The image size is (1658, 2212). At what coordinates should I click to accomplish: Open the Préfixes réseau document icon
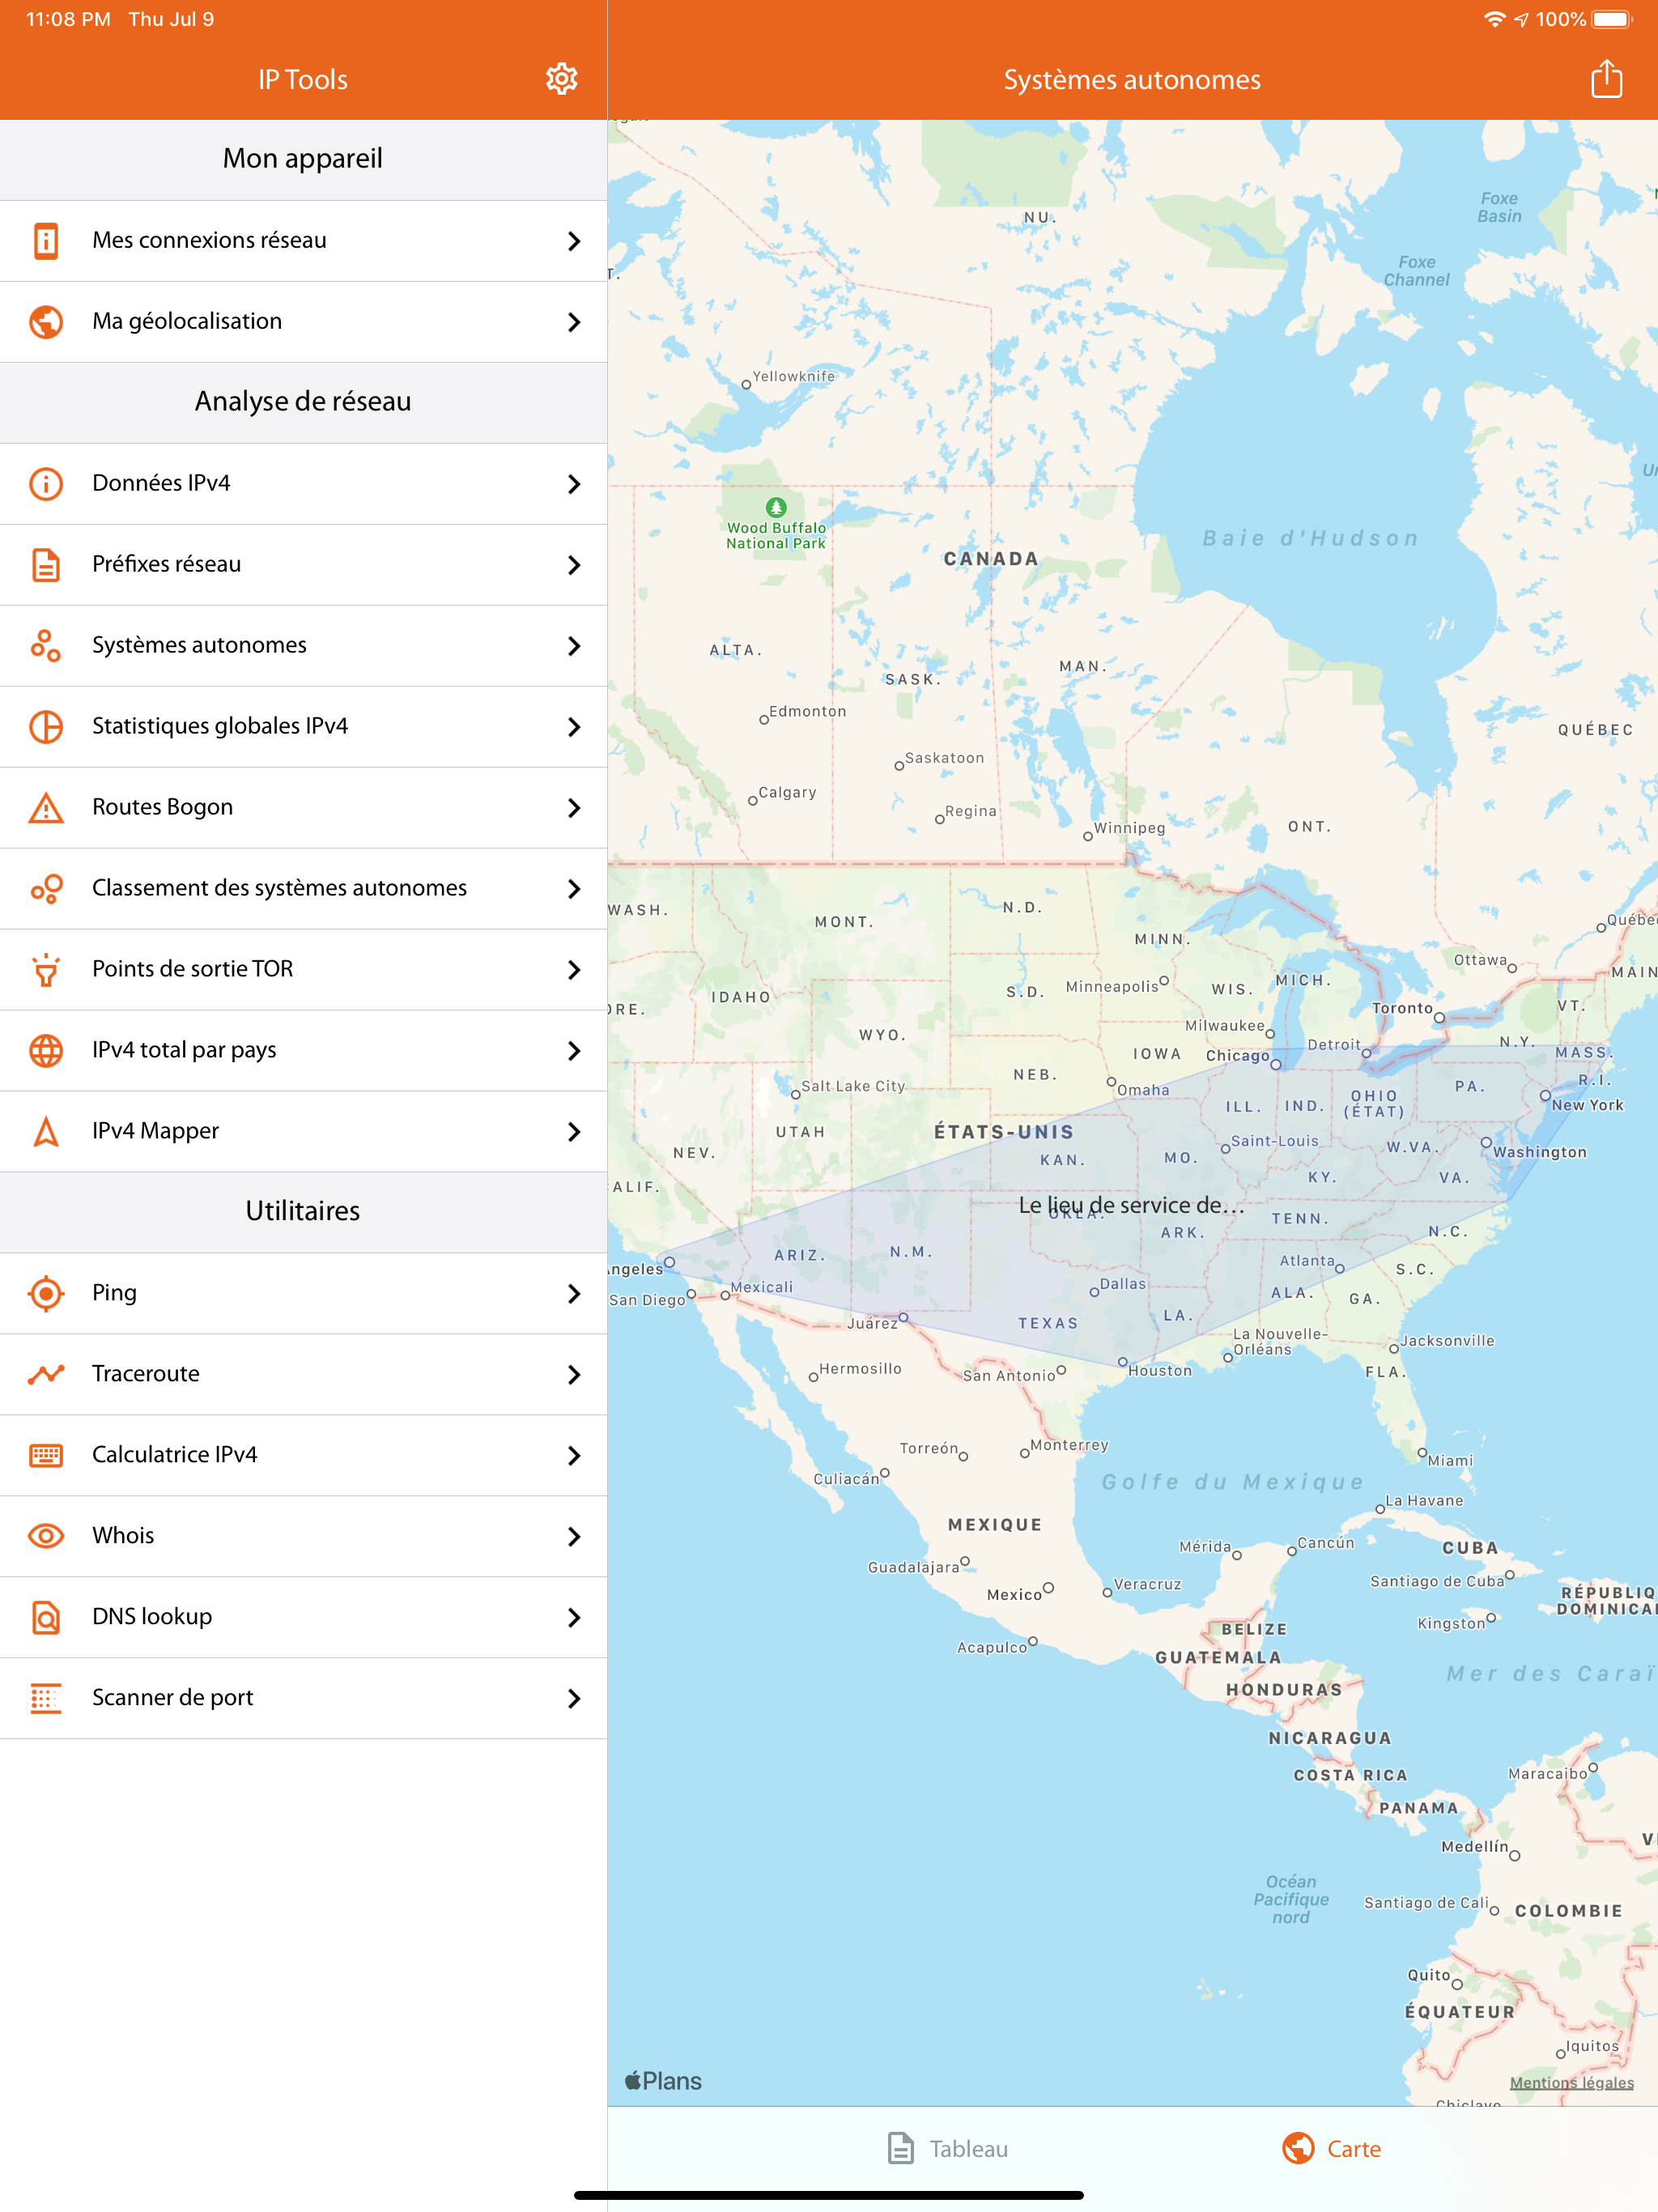click(46, 564)
